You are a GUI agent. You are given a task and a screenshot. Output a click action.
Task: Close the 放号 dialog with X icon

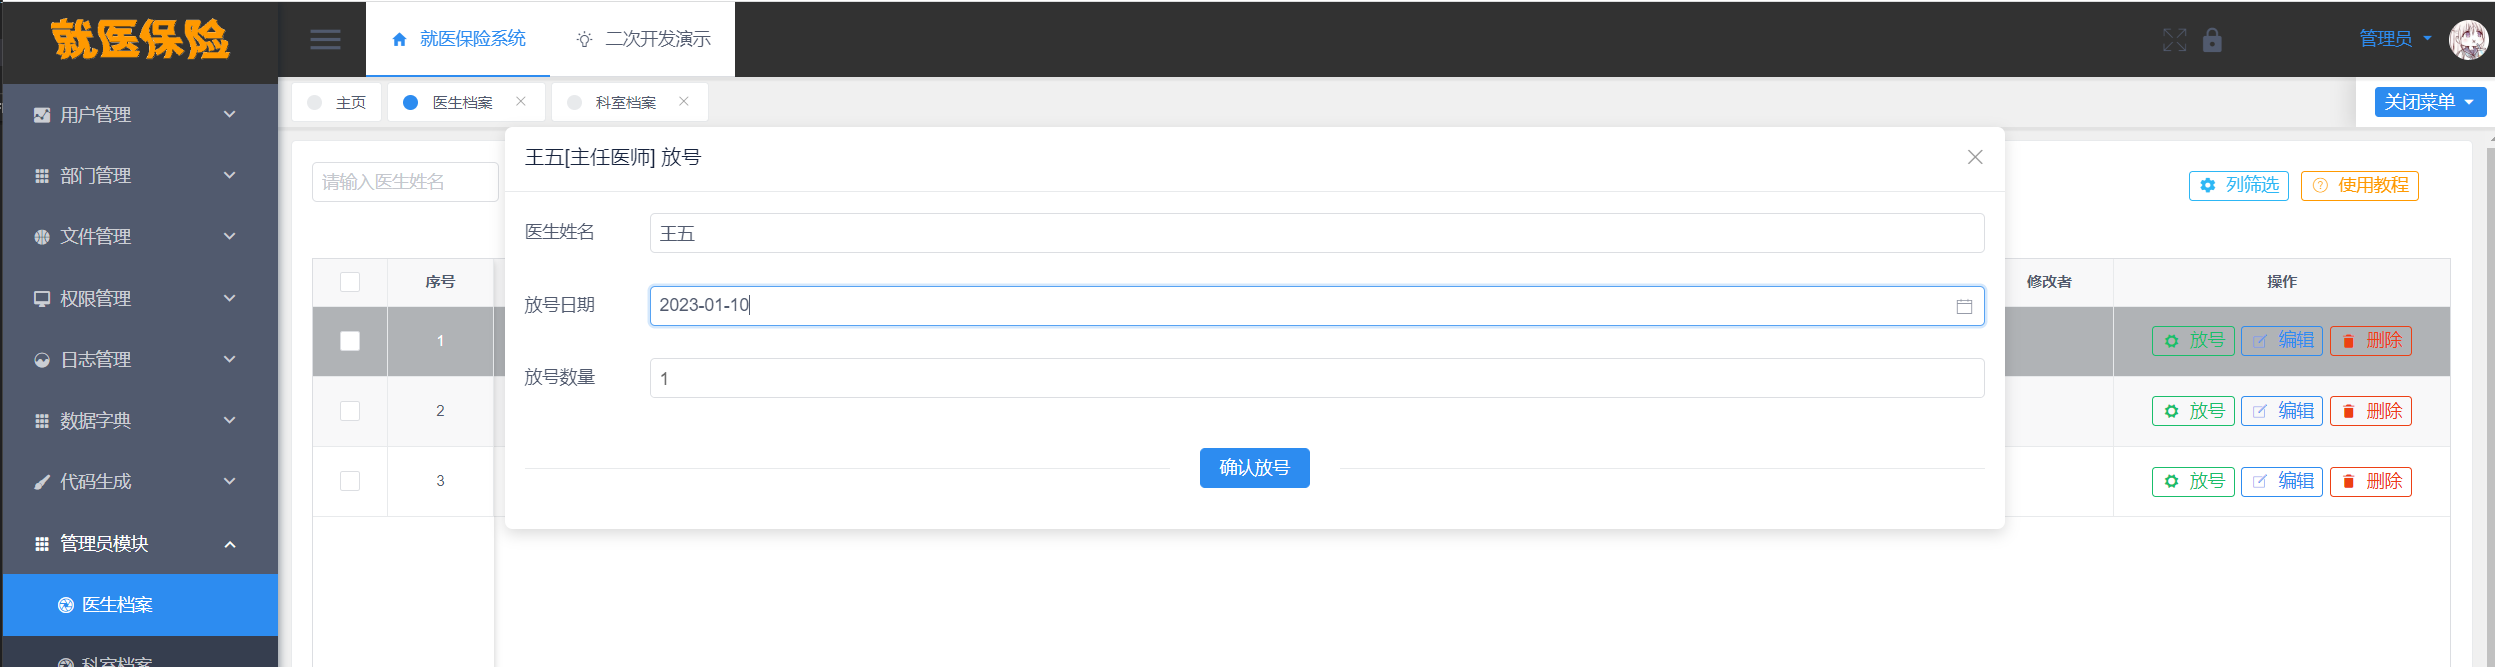(1975, 157)
